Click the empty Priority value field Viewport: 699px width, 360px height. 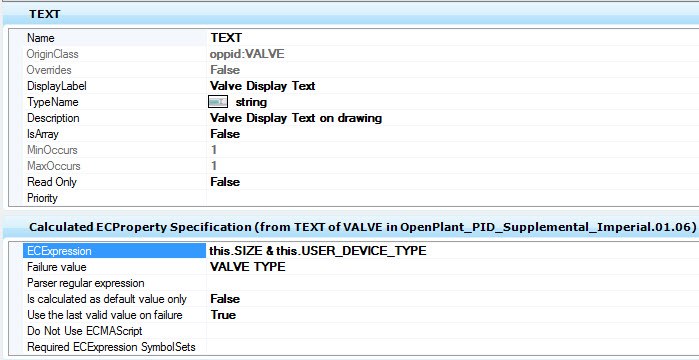[x=452, y=198]
